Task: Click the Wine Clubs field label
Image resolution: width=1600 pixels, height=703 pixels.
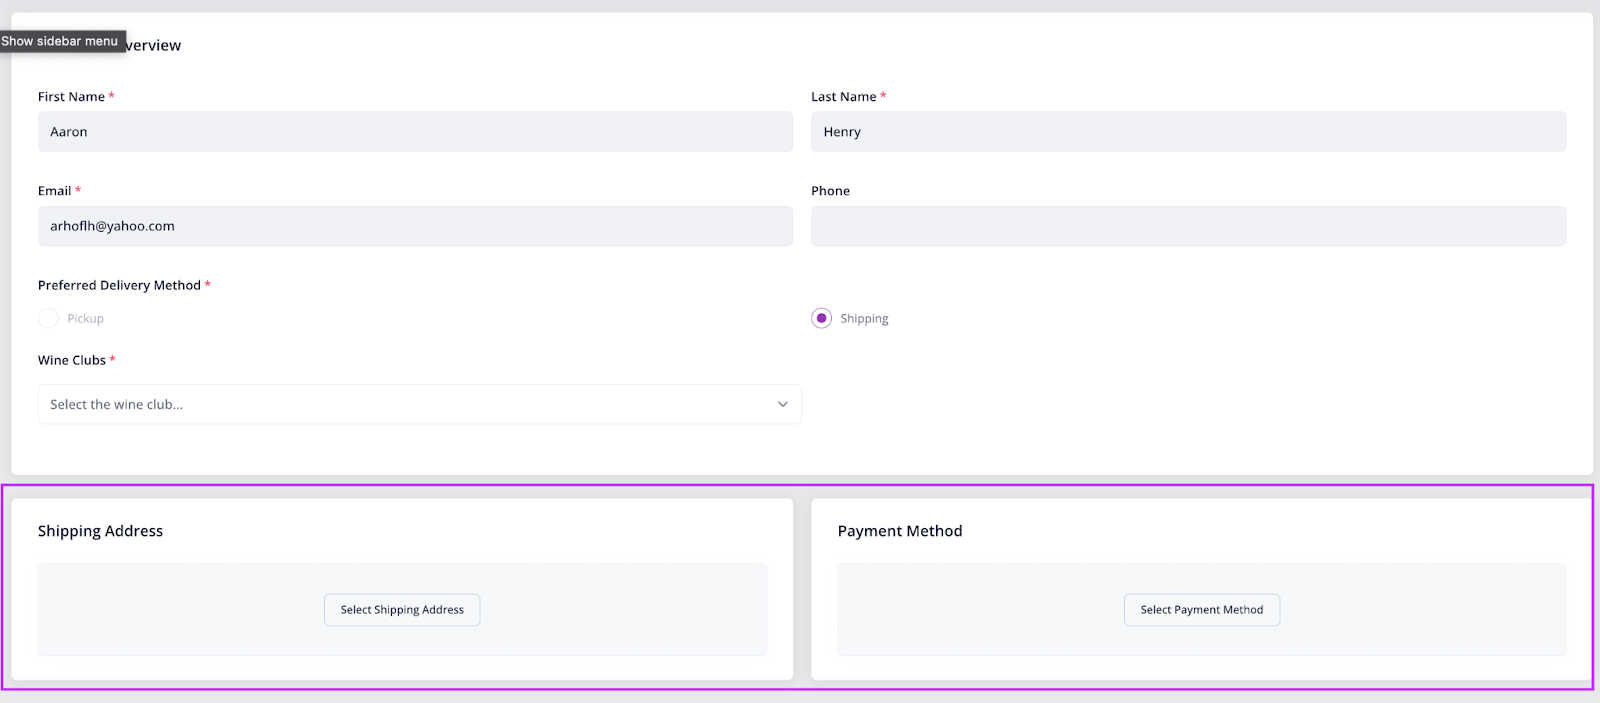Action: pyautogui.click(x=72, y=360)
